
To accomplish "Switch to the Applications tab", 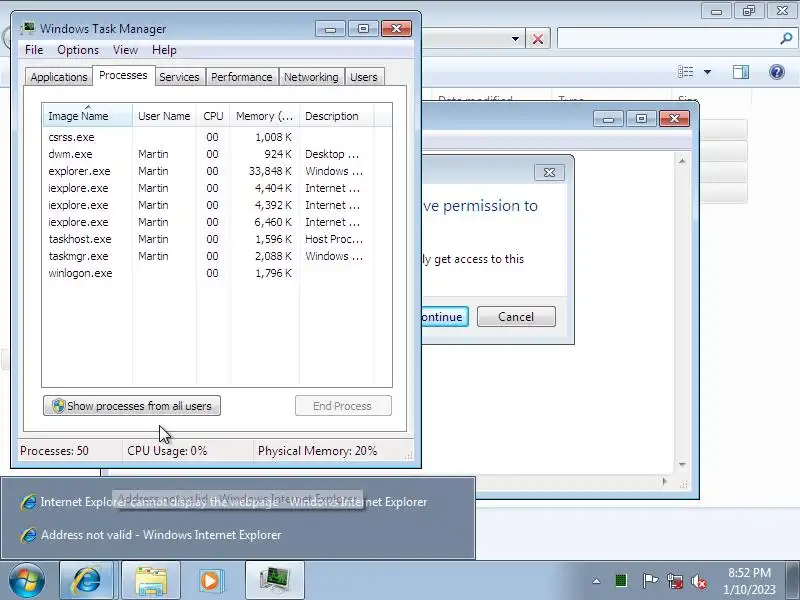I will tap(59, 77).
